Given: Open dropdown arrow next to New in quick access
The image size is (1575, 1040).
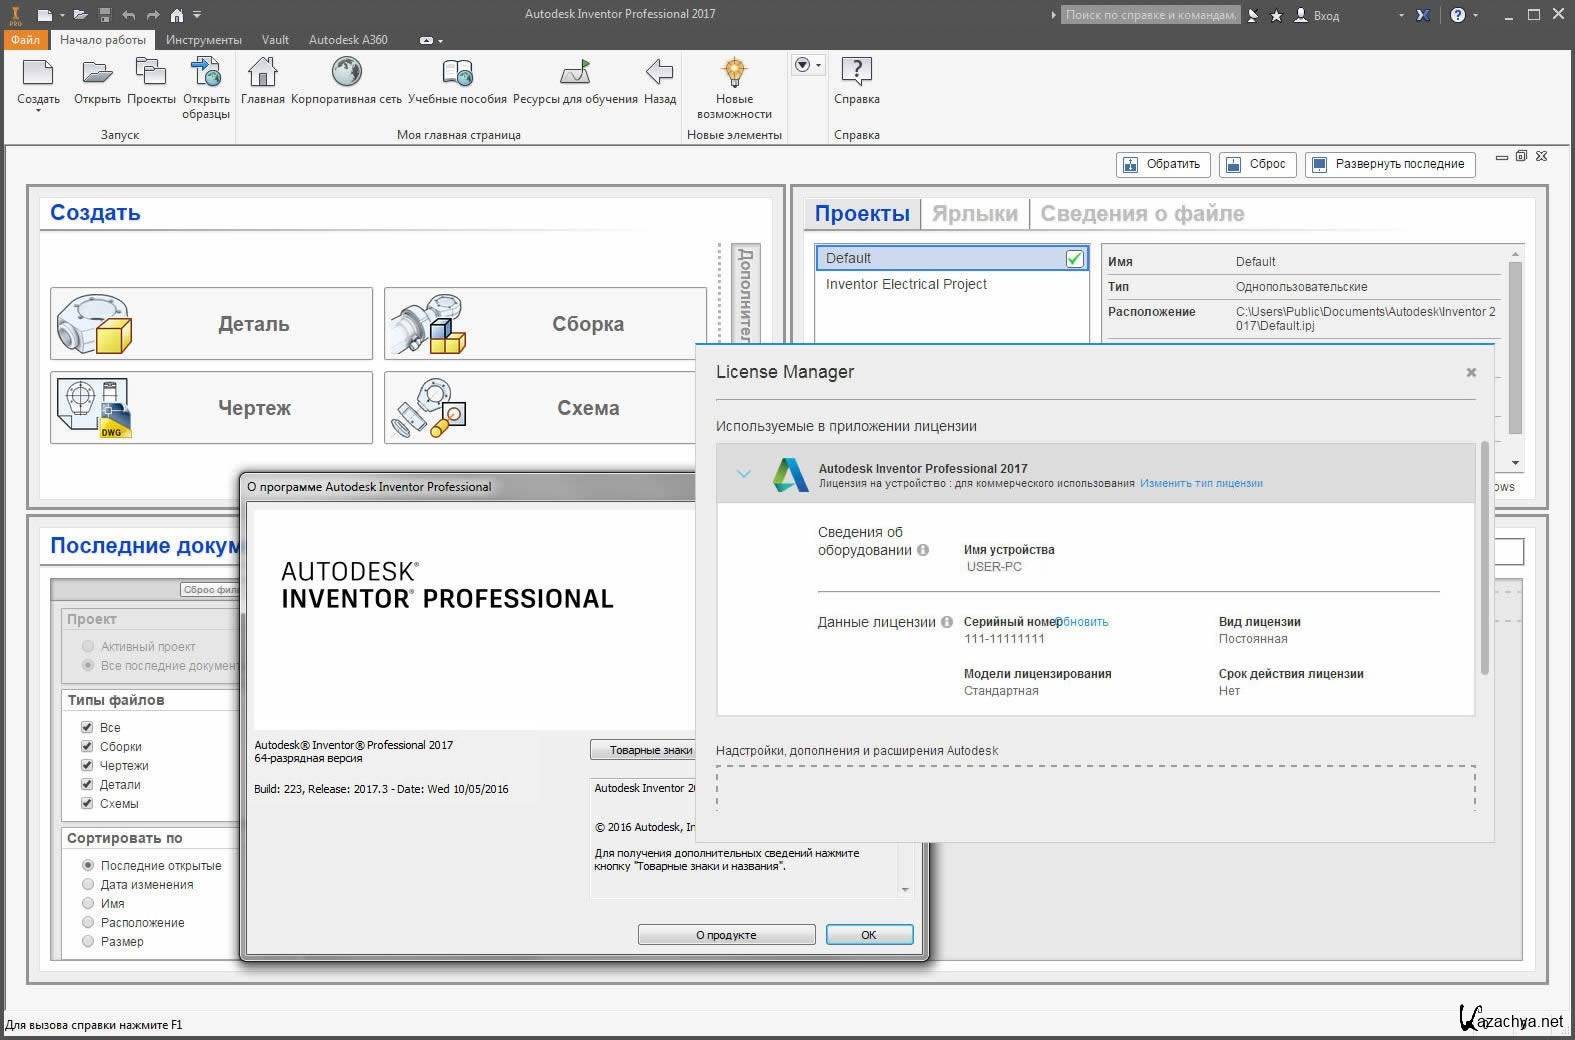Looking at the screenshot, I should (x=61, y=15).
